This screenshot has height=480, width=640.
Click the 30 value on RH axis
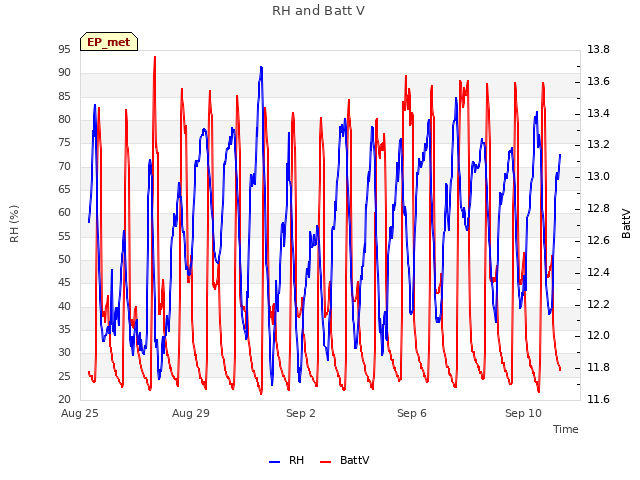[x=64, y=353]
